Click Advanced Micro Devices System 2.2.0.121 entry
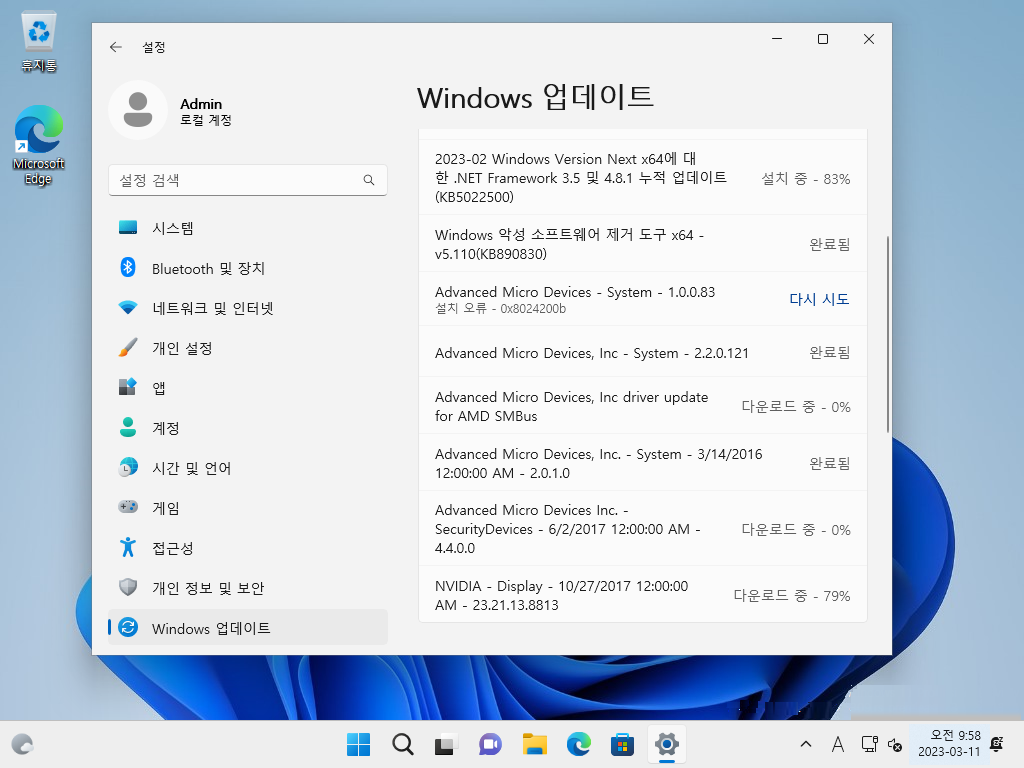The width and height of the screenshot is (1024, 768). (643, 353)
